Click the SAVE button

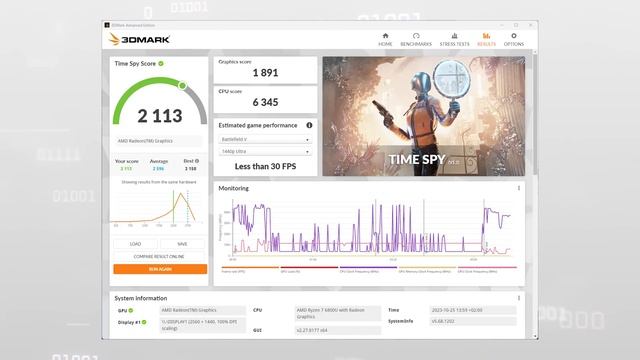pos(182,244)
